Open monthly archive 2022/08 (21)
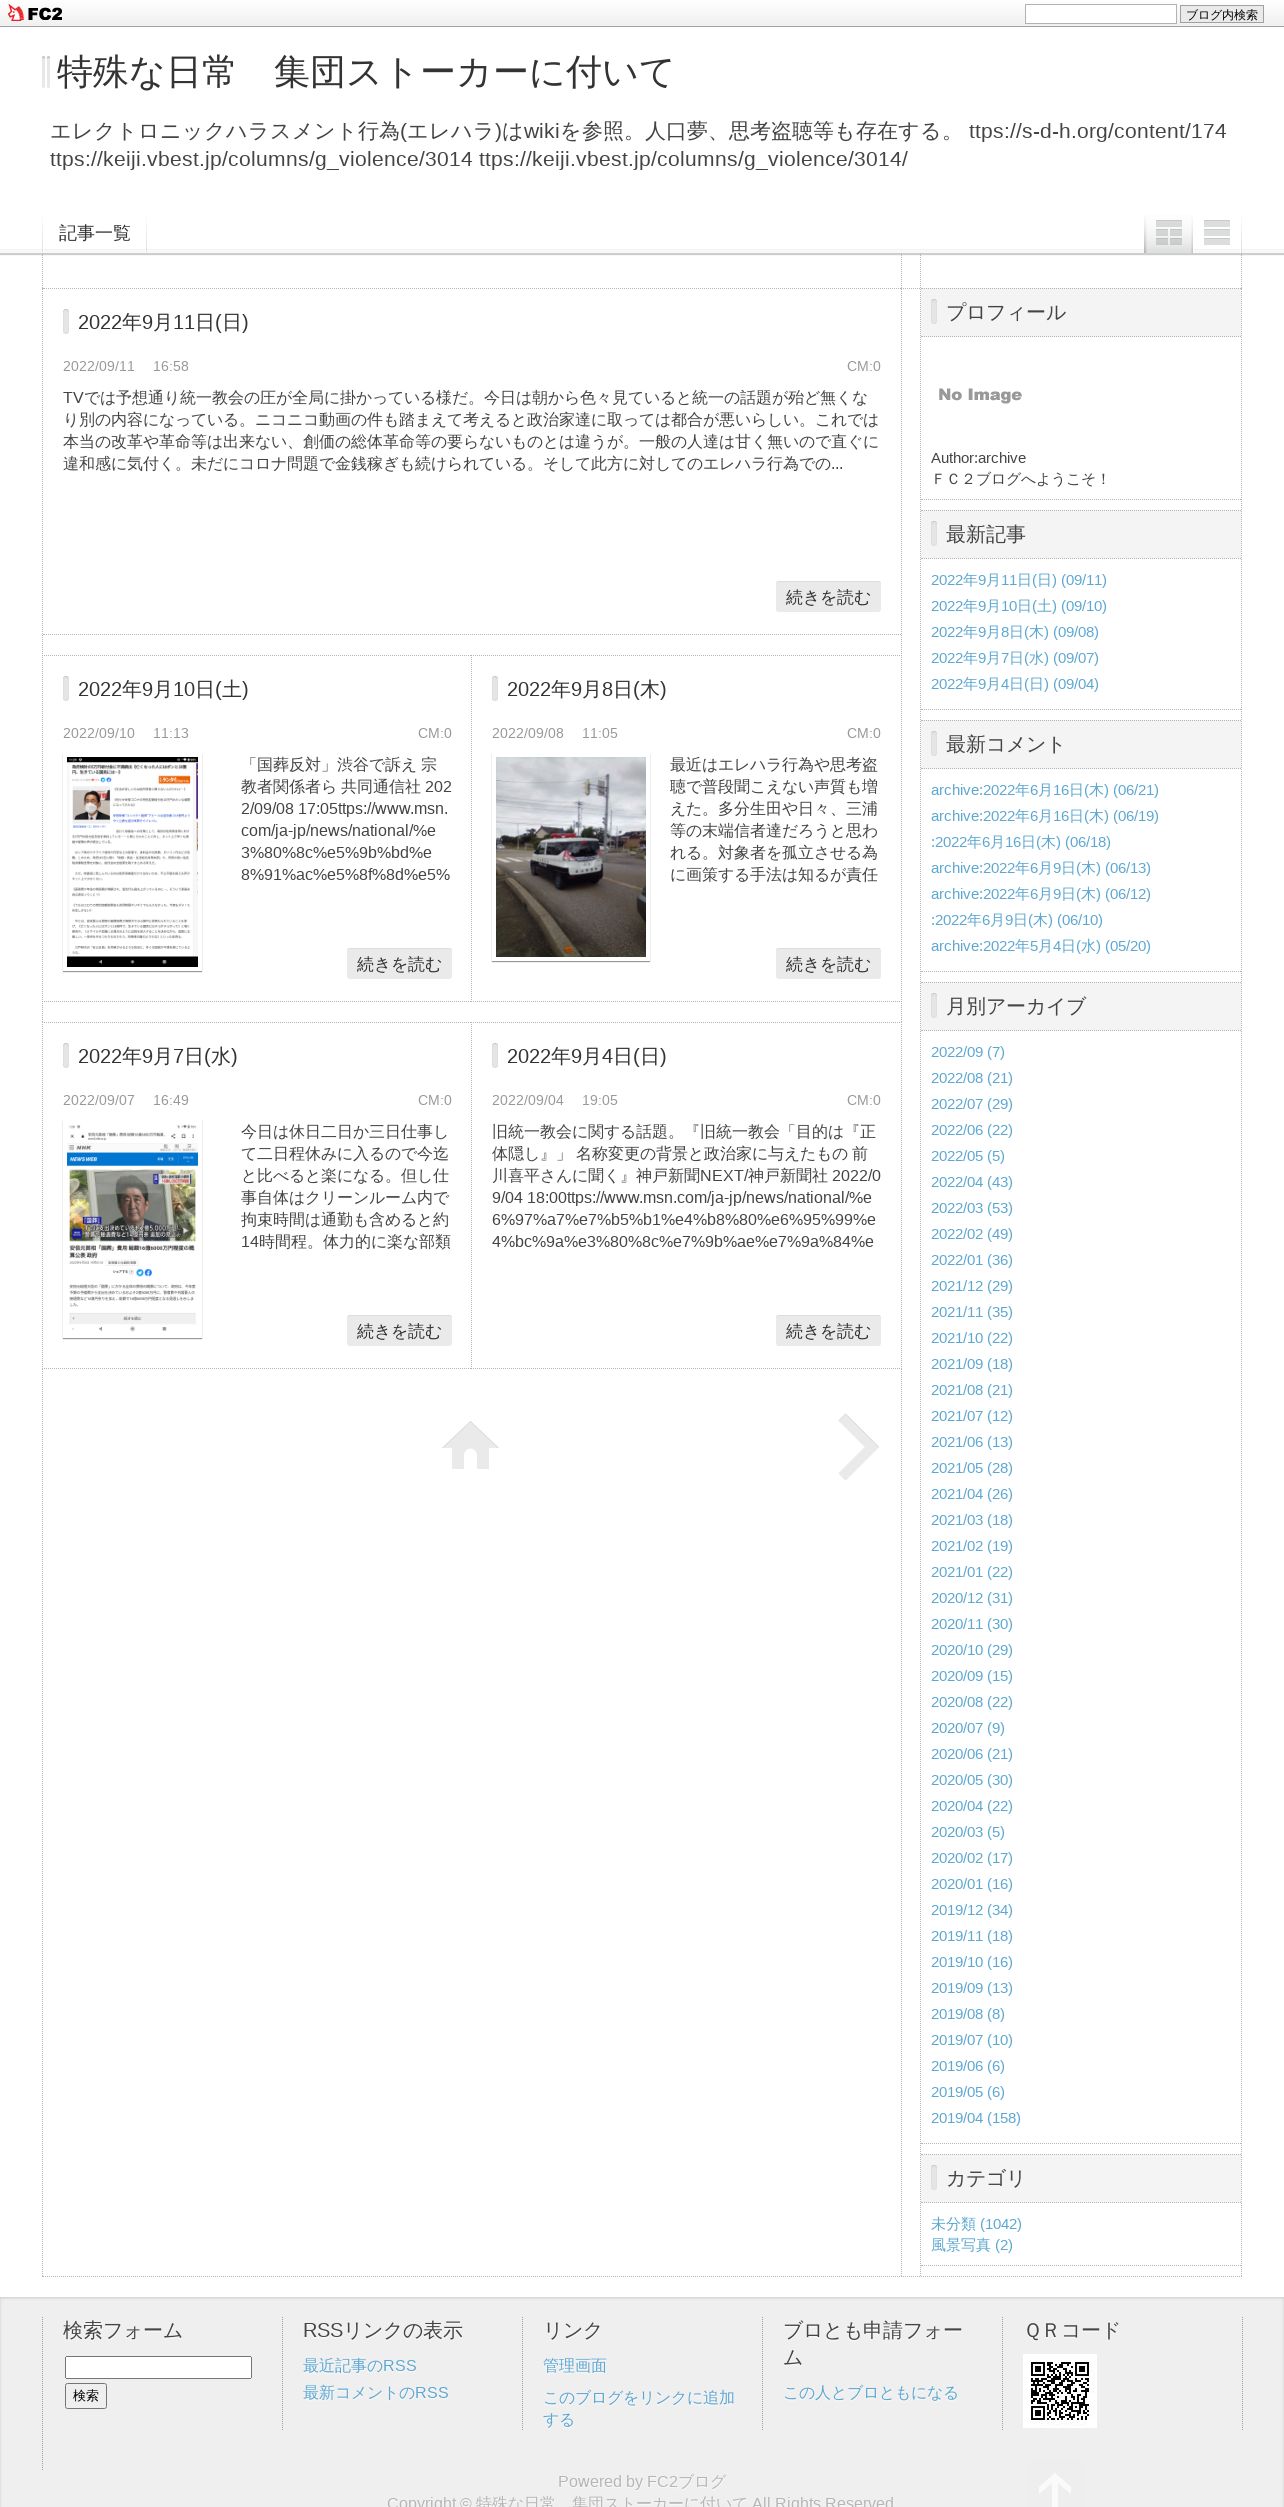Image resolution: width=1284 pixels, height=2507 pixels. point(971,1078)
